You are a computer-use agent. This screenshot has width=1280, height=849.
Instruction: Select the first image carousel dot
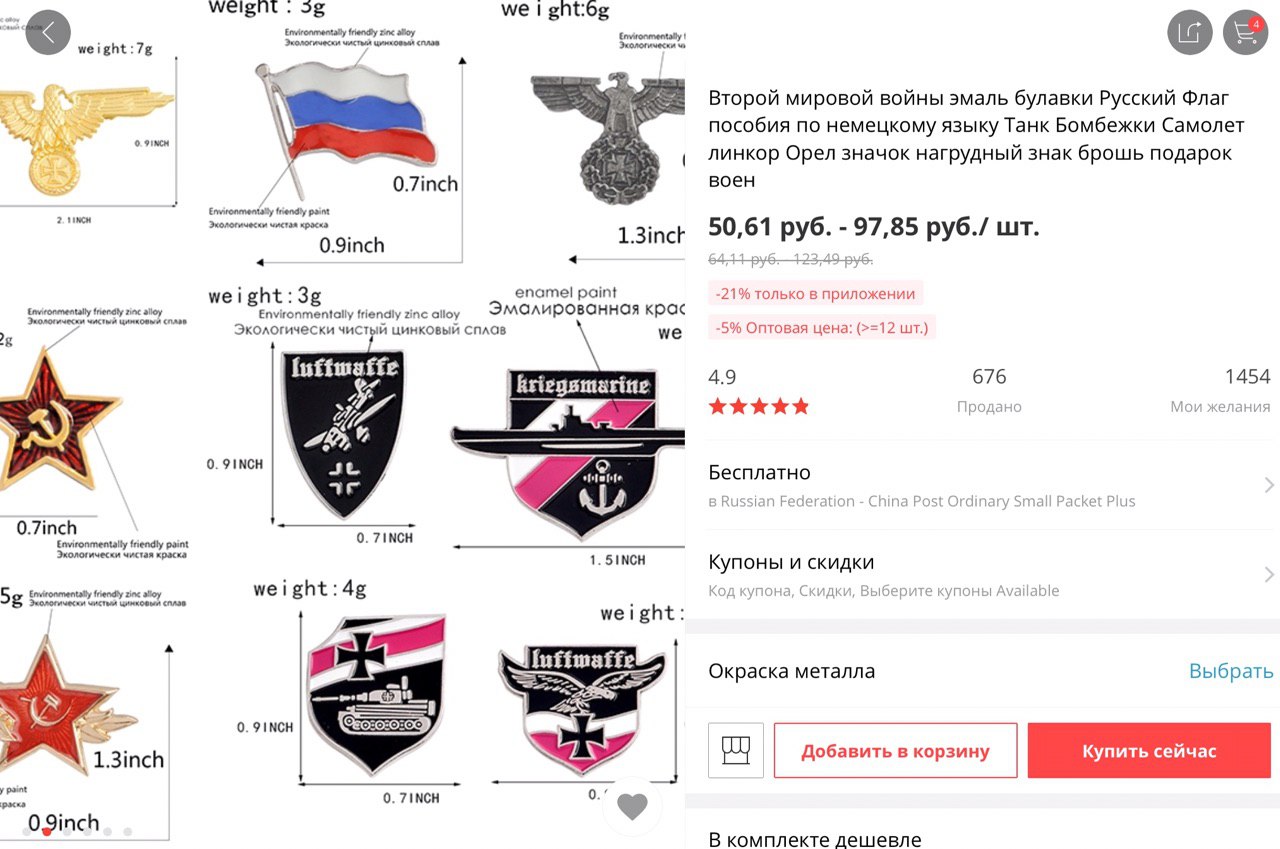click(27, 831)
